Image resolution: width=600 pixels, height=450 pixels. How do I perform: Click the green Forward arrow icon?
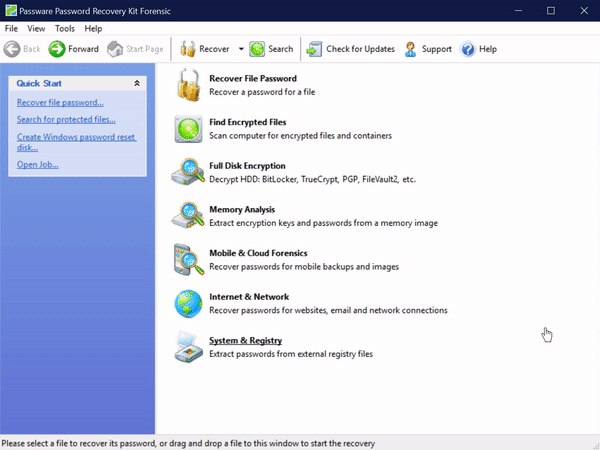tap(57, 49)
